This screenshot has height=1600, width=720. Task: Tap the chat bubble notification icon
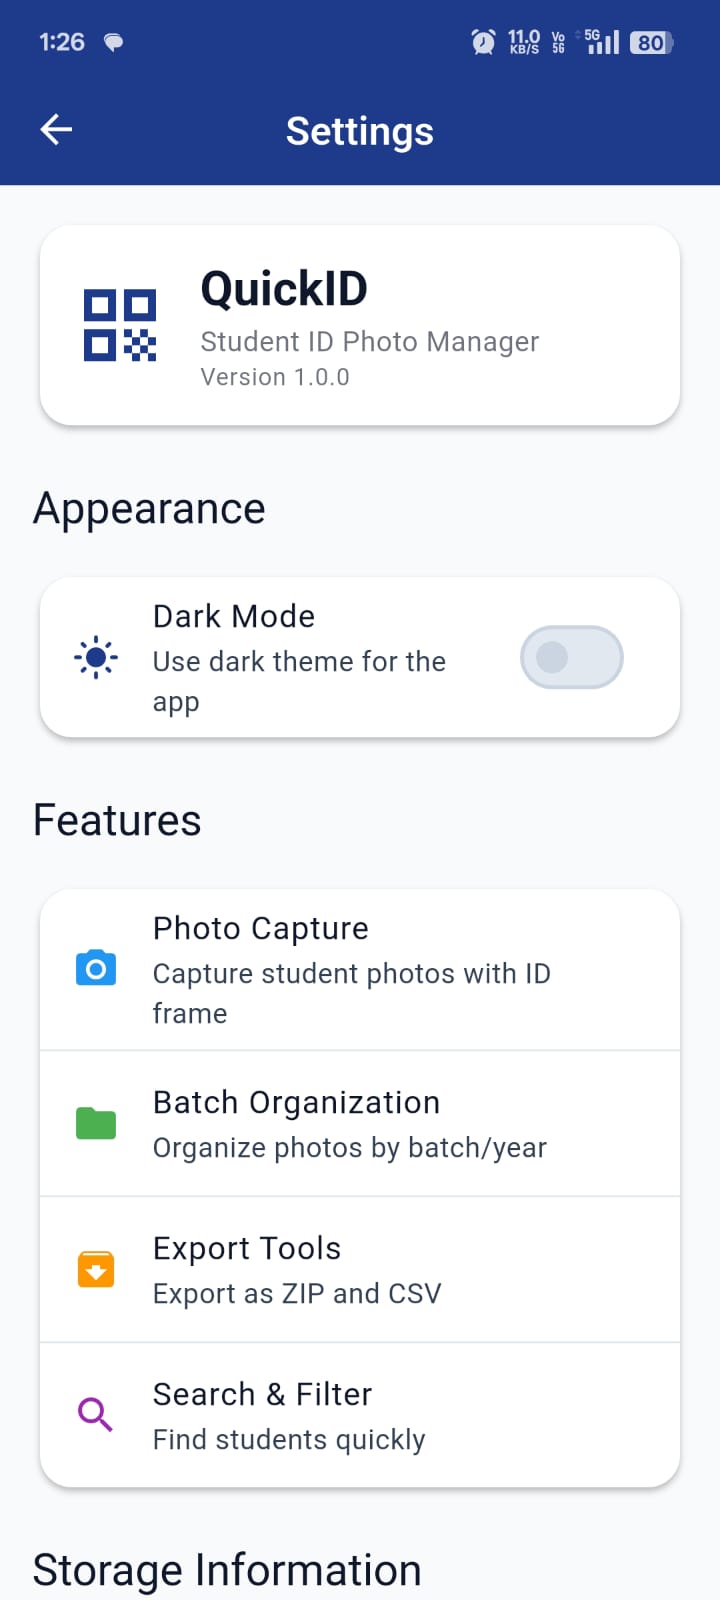114,42
